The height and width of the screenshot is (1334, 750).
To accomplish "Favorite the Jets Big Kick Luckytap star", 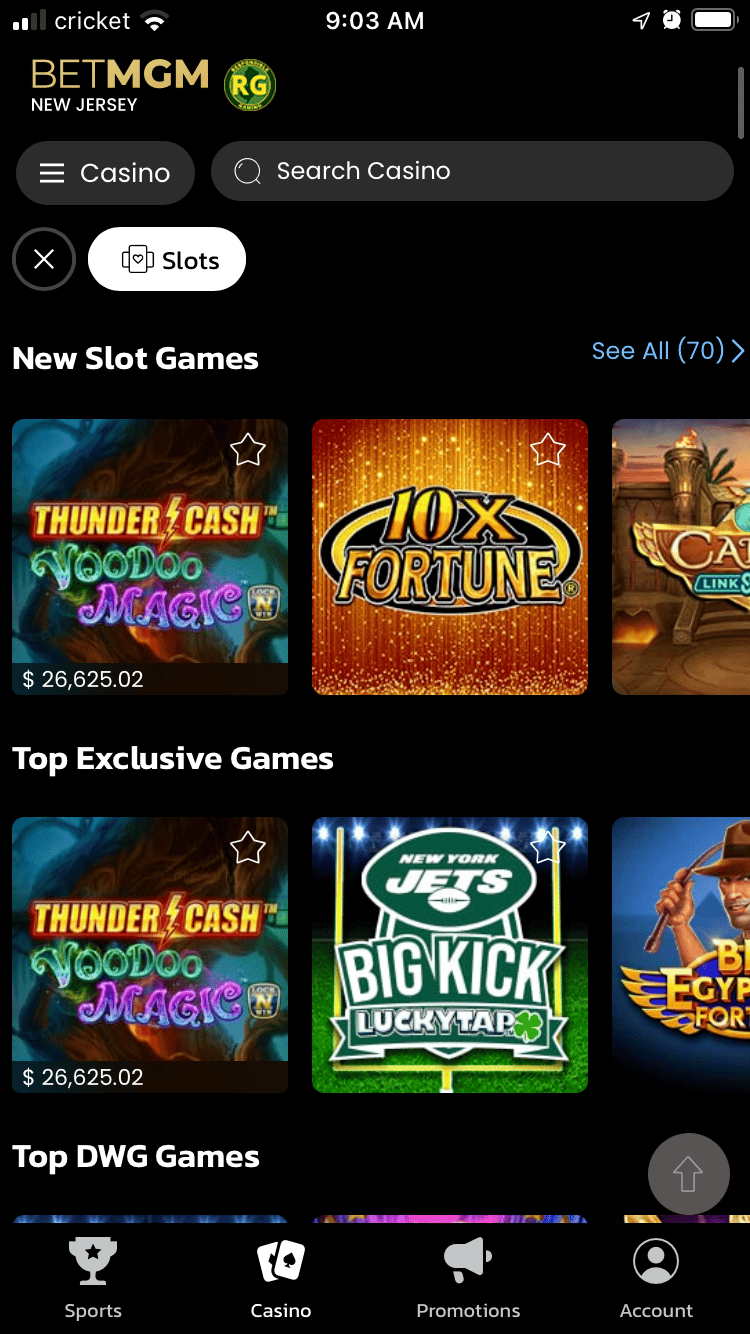I will [548, 848].
